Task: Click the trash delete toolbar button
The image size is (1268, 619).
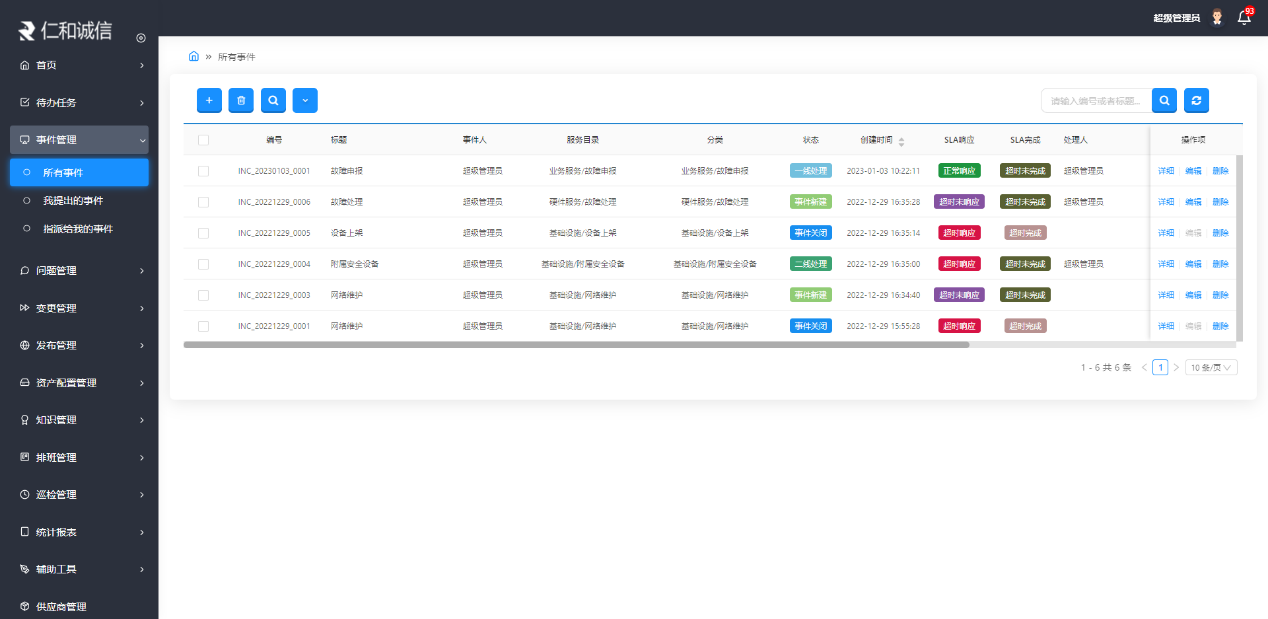Action: pos(241,100)
